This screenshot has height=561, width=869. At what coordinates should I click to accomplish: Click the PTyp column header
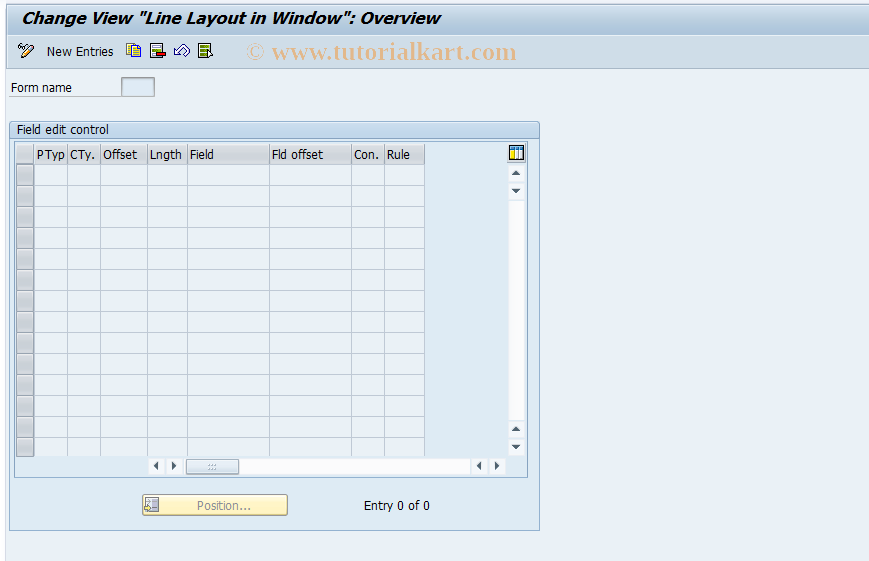click(x=51, y=155)
